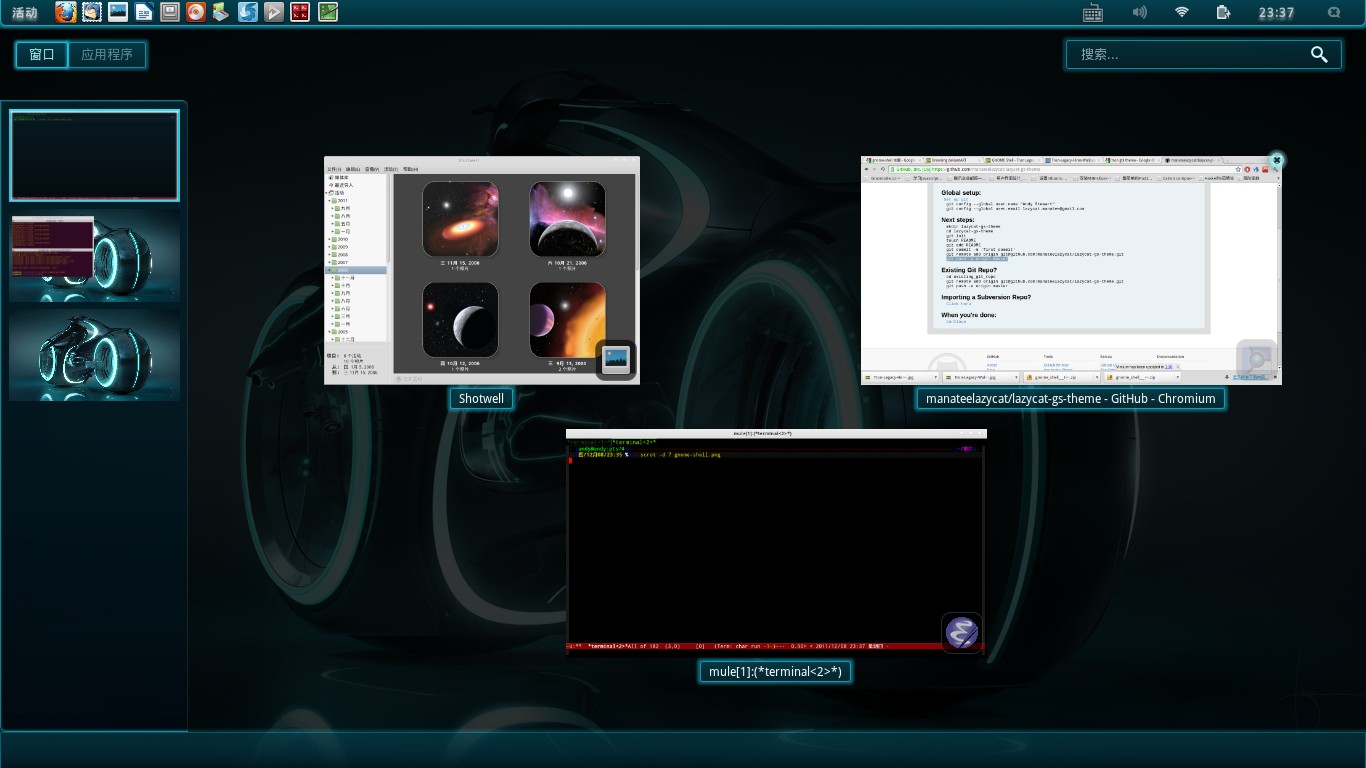Click the scrot command line in terminal window
Screen dimensions: 1366x768
[x=680, y=455]
